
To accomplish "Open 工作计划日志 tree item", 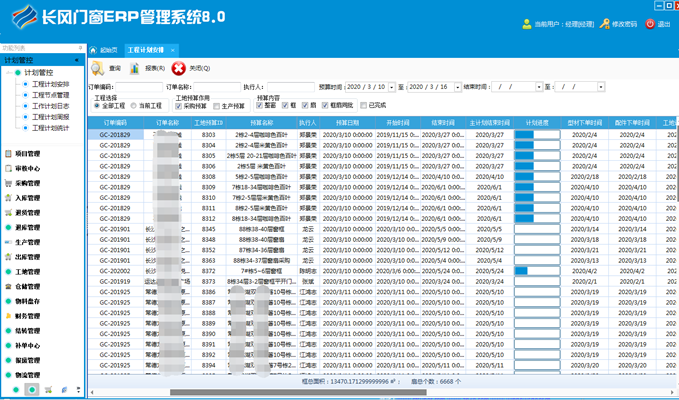I will coord(51,106).
